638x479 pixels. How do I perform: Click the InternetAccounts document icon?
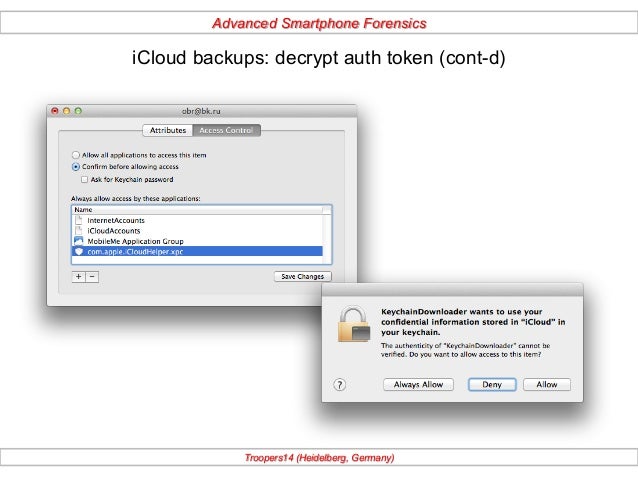point(79,220)
